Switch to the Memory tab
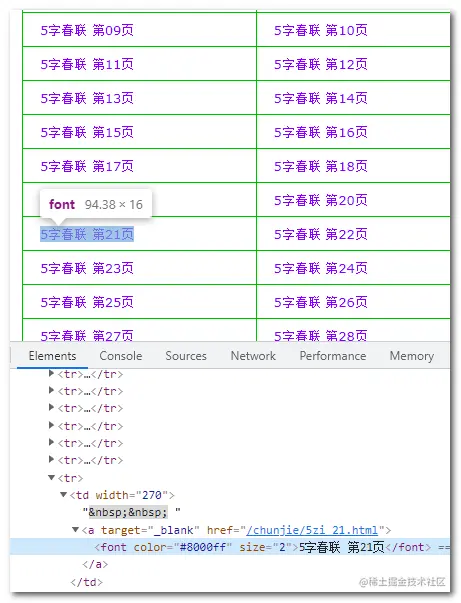 click(412, 356)
